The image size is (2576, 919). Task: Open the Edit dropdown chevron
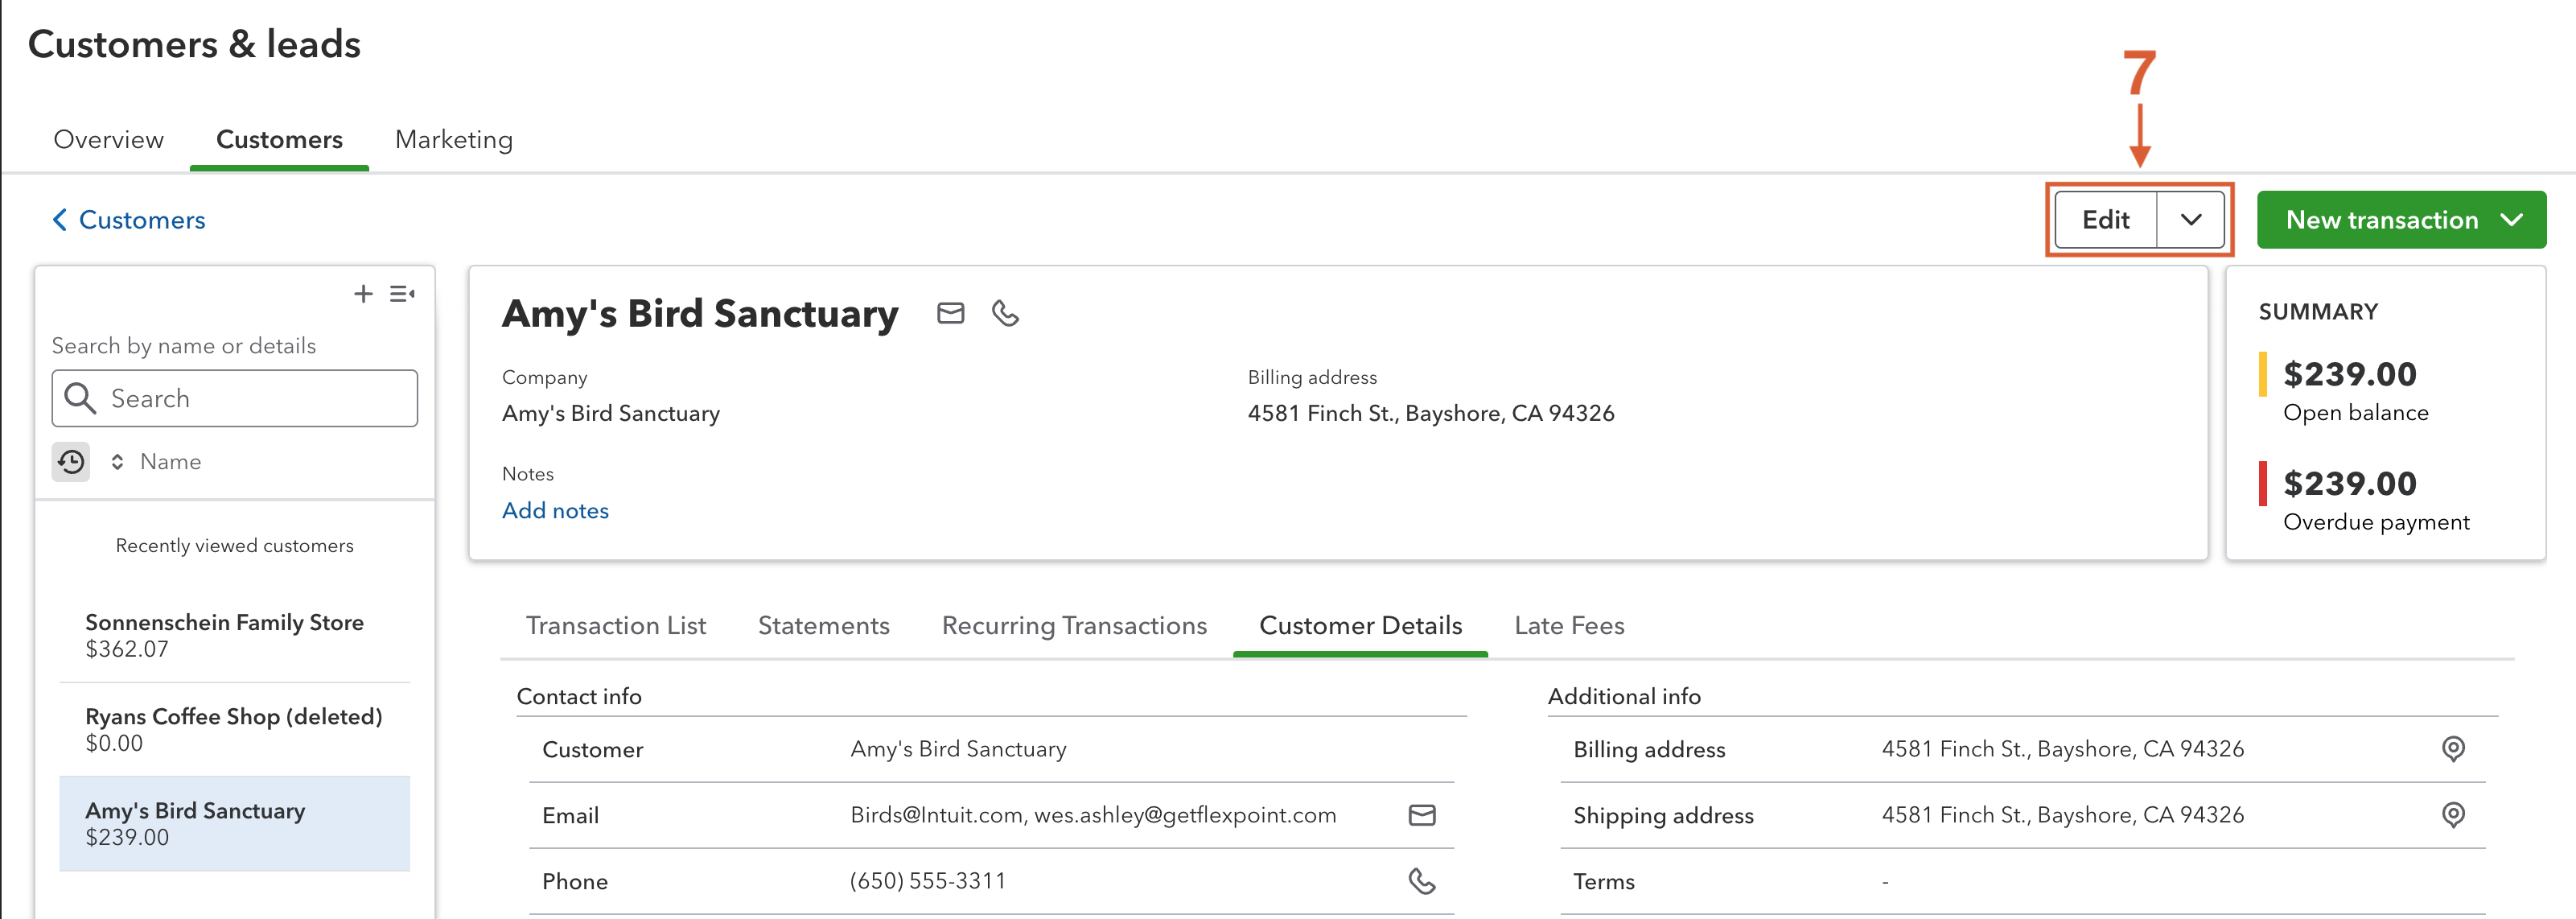[x=2191, y=219]
